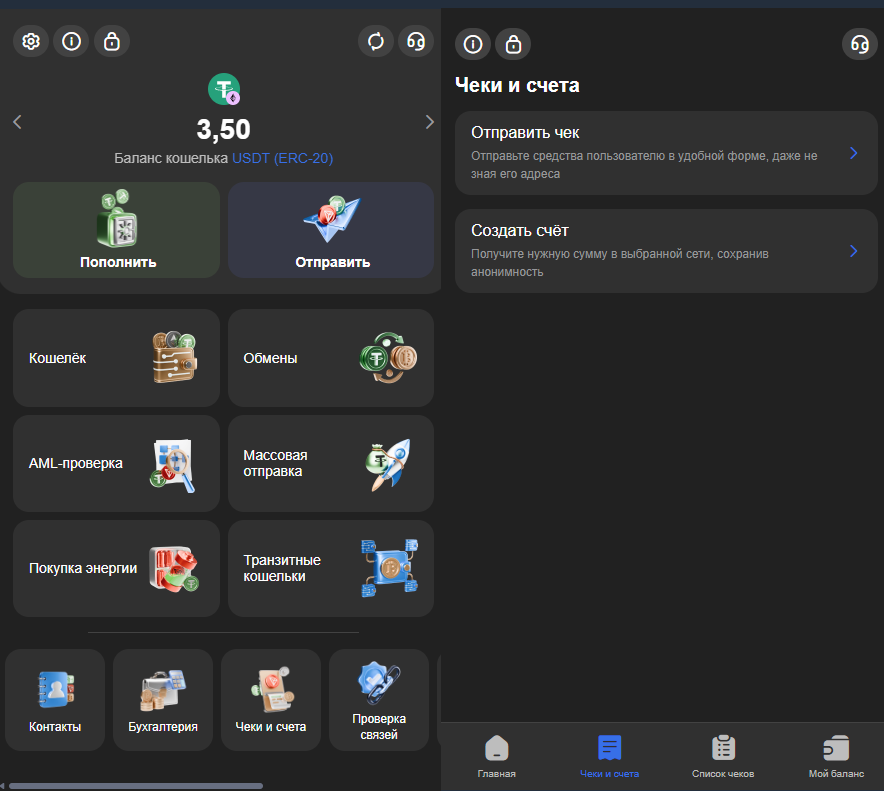This screenshot has width=884, height=791.
Task: Open settings via the gear icon
Action: tap(31, 42)
